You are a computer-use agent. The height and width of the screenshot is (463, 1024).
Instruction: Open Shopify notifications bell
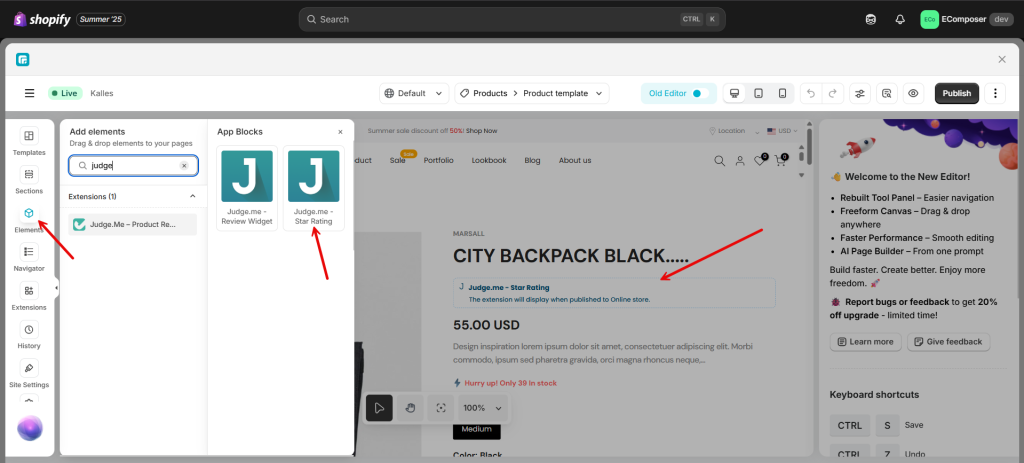[x=900, y=19]
